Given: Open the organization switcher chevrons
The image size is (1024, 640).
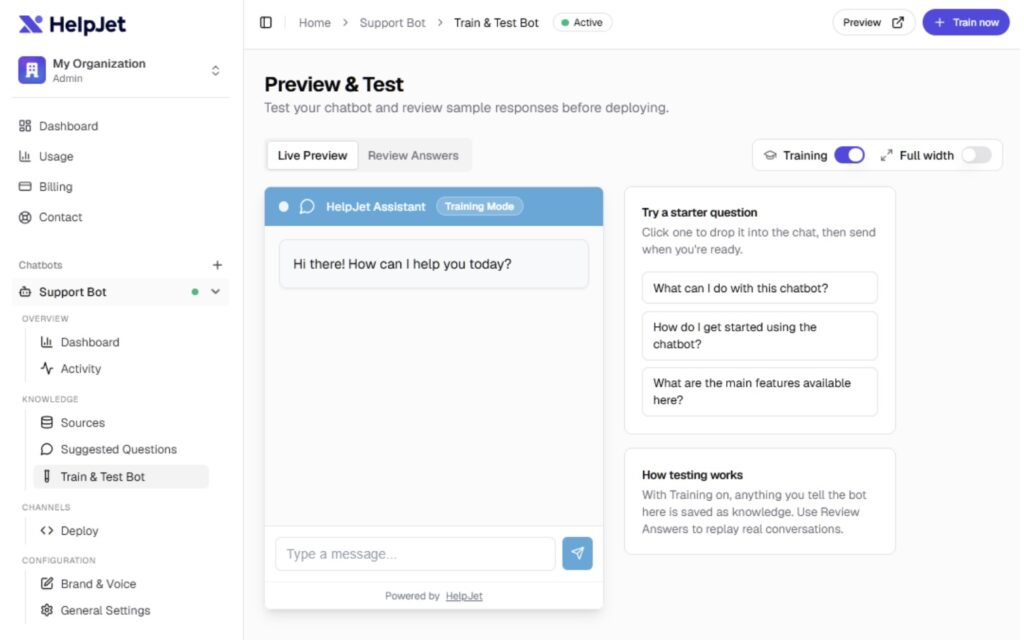Looking at the screenshot, I should [x=216, y=71].
